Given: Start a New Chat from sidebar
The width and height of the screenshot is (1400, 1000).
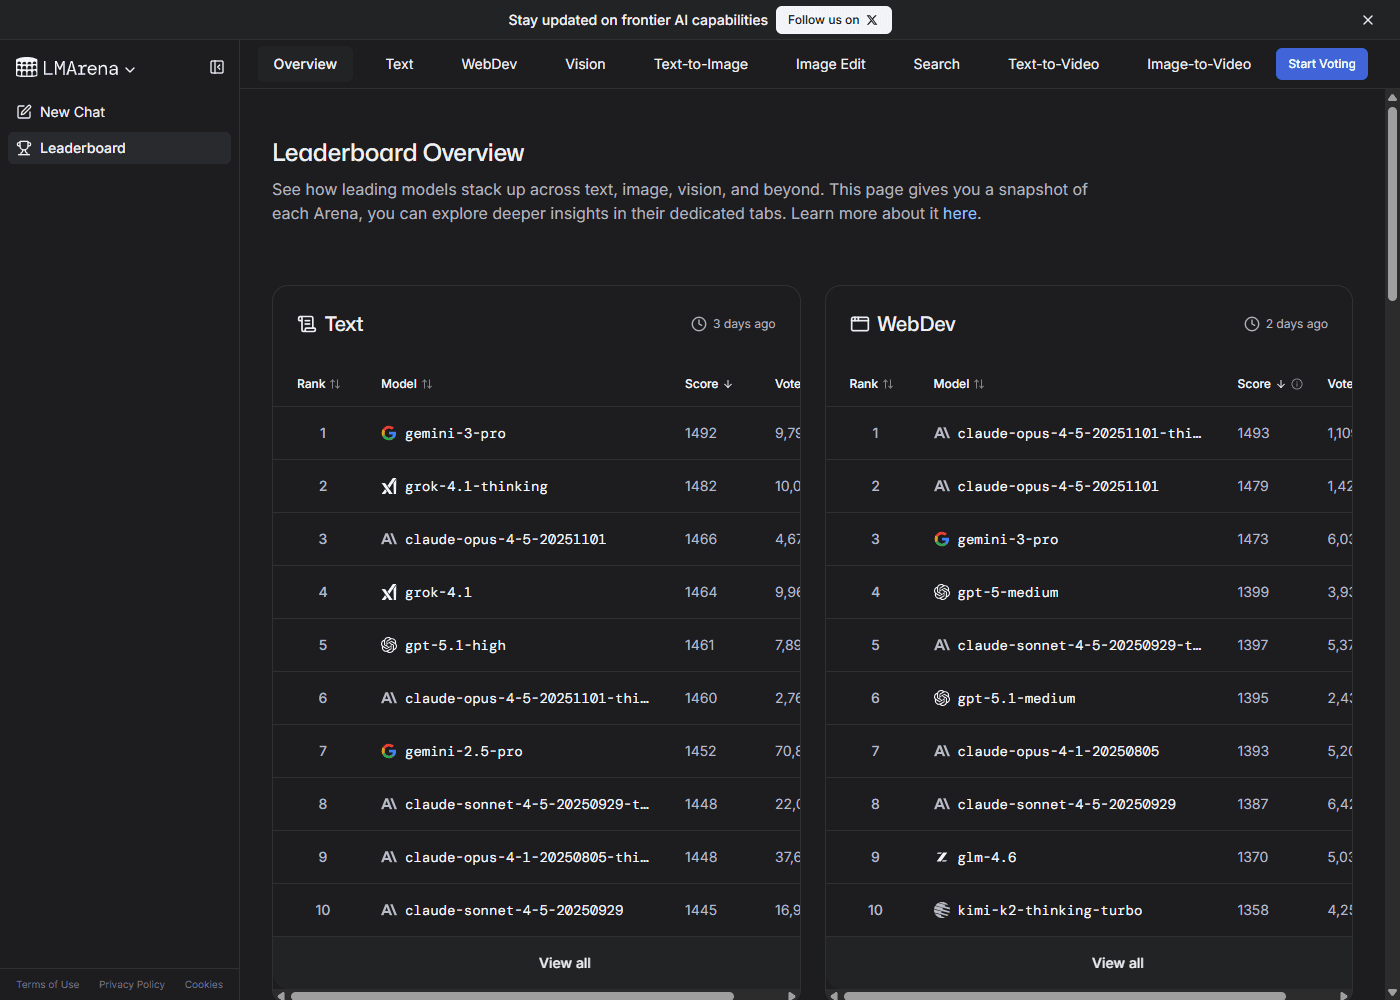Looking at the screenshot, I should coord(119,112).
